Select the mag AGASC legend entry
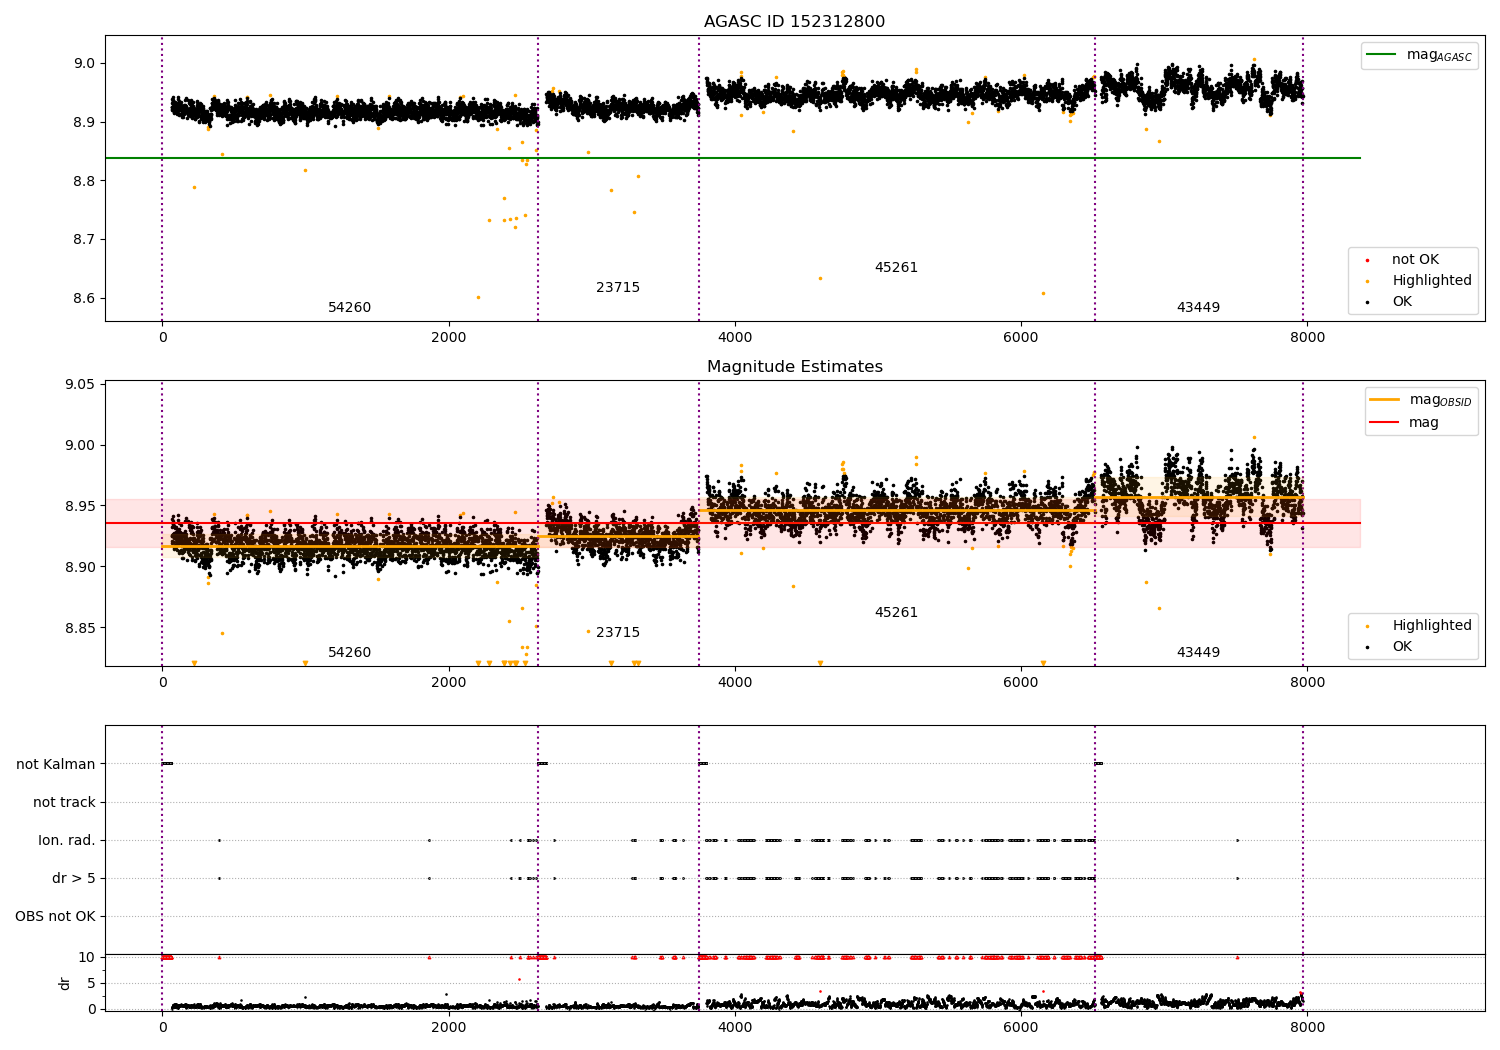The image size is (1500, 1050). pos(1419,55)
